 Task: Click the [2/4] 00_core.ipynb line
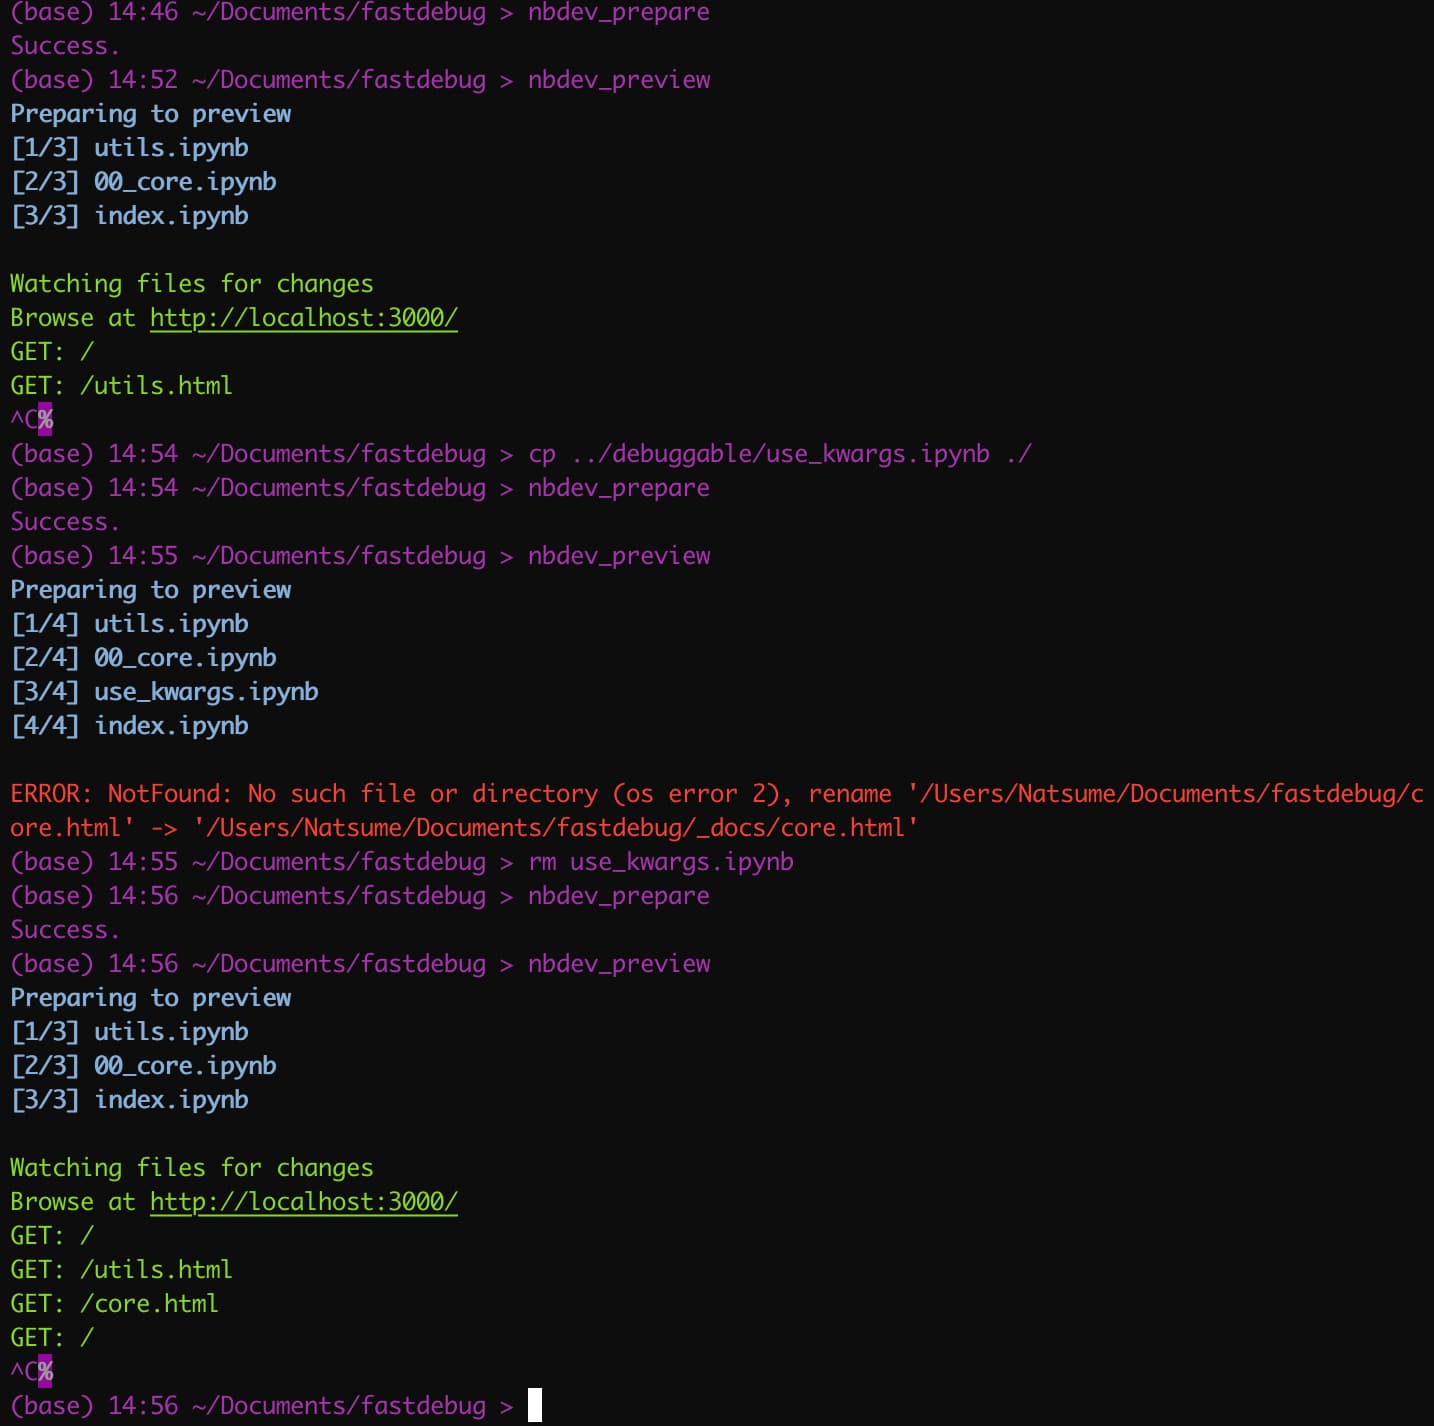144,658
